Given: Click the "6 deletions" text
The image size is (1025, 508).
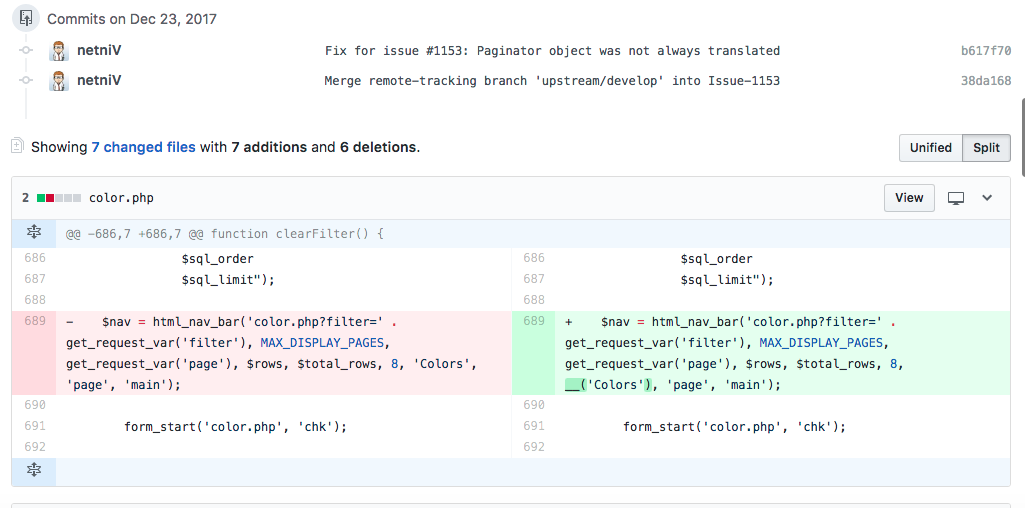Looking at the screenshot, I should pyautogui.click(x=378, y=147).
